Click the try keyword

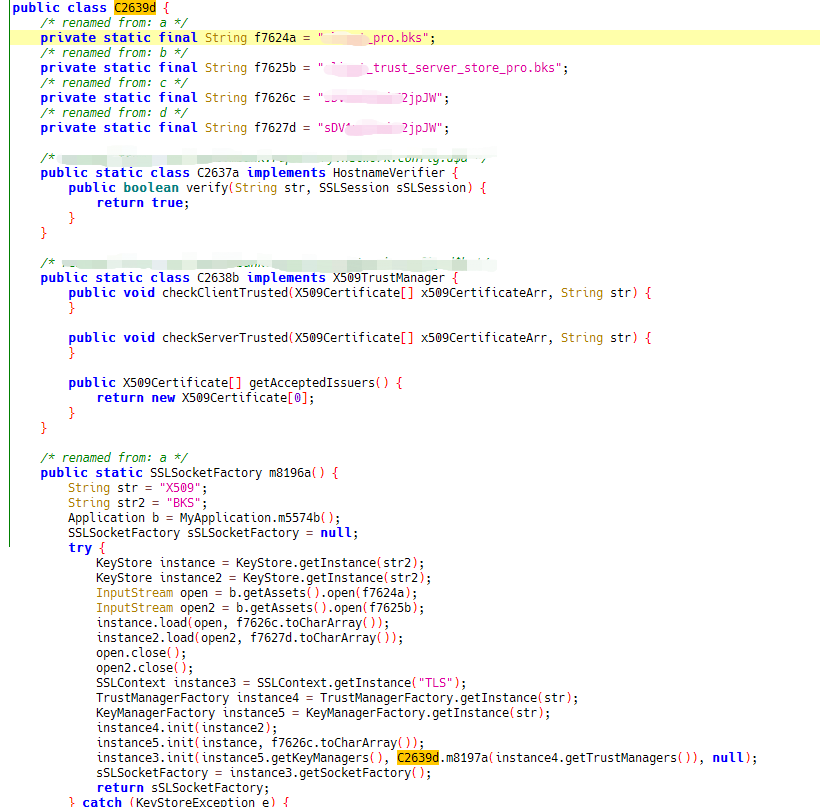coord(80,548)
